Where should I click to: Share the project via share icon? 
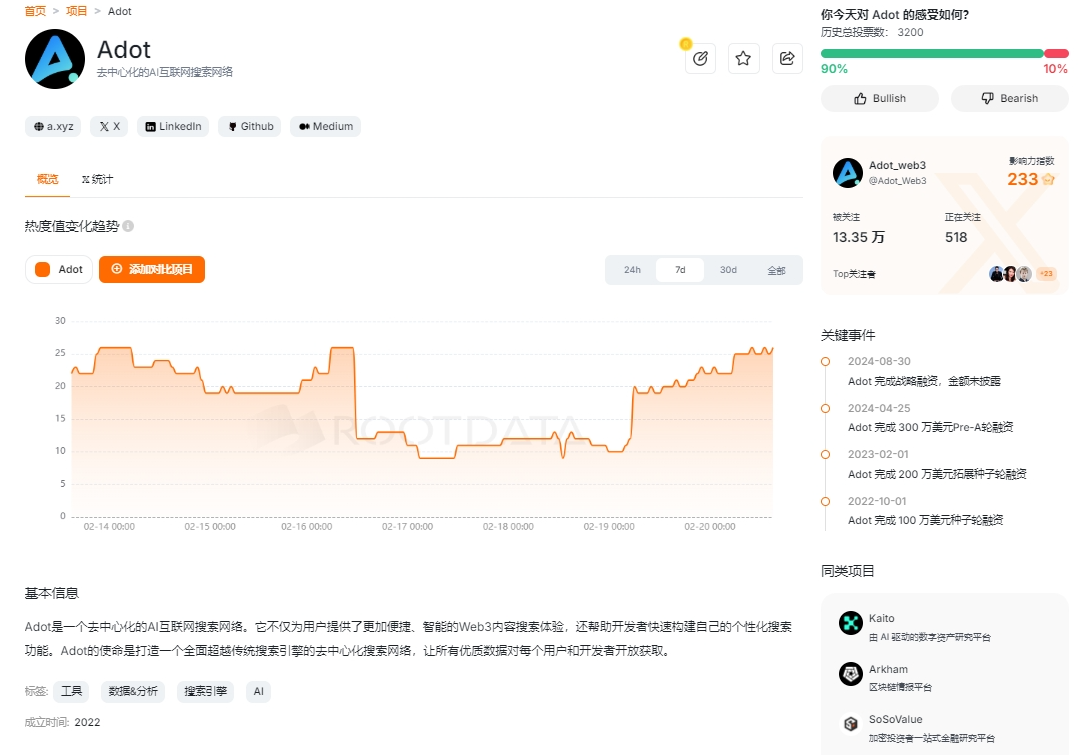(787, 58)
